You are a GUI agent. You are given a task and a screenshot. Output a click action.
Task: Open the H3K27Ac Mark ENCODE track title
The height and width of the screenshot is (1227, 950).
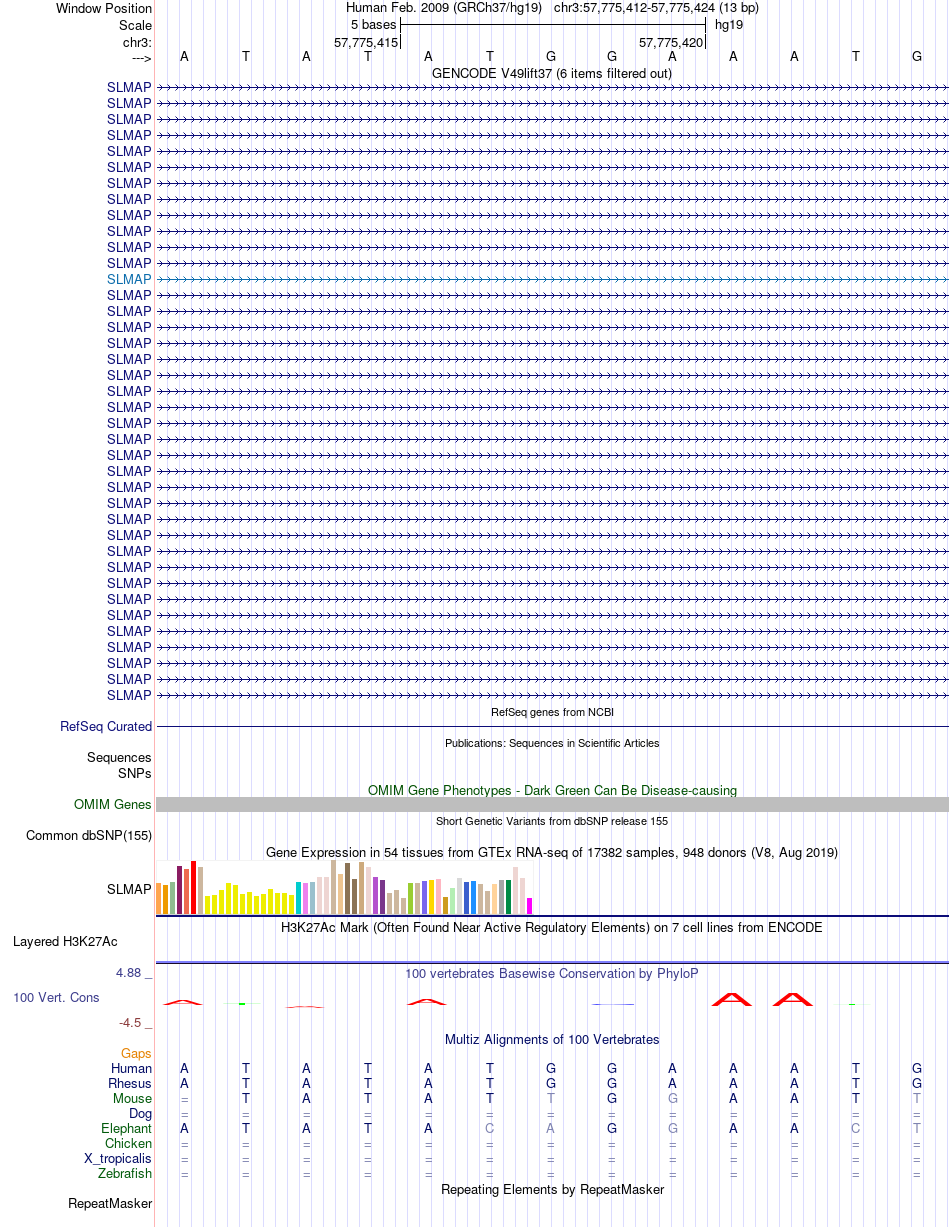[552, 927]
